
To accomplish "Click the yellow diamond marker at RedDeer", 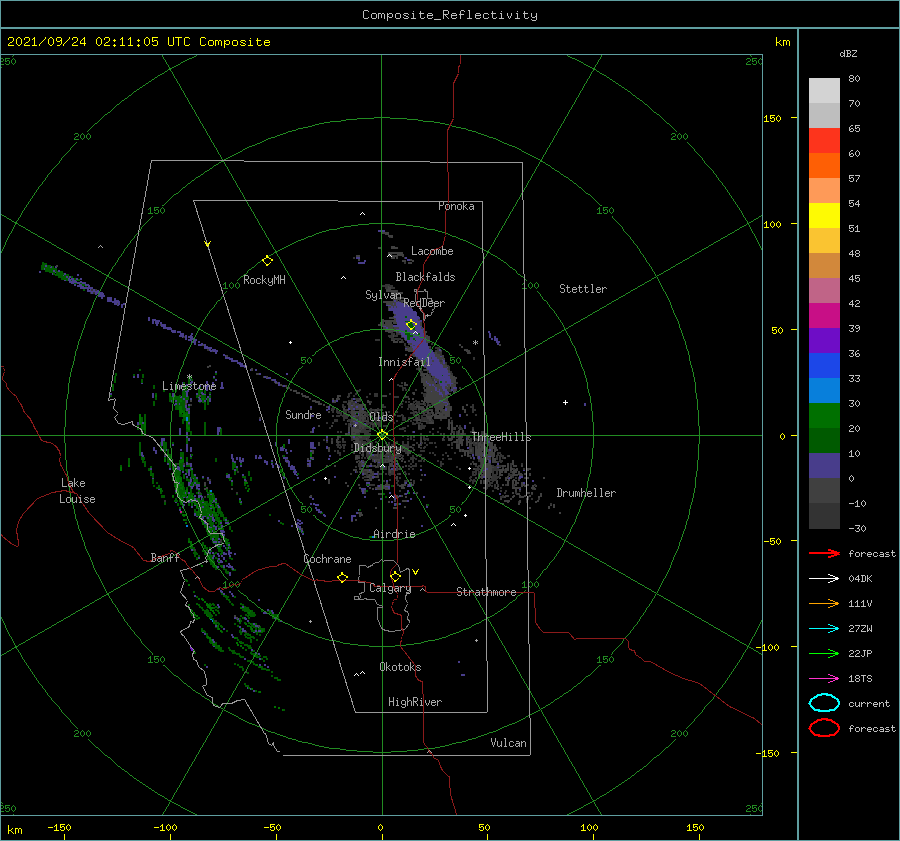I will [411, 325].
